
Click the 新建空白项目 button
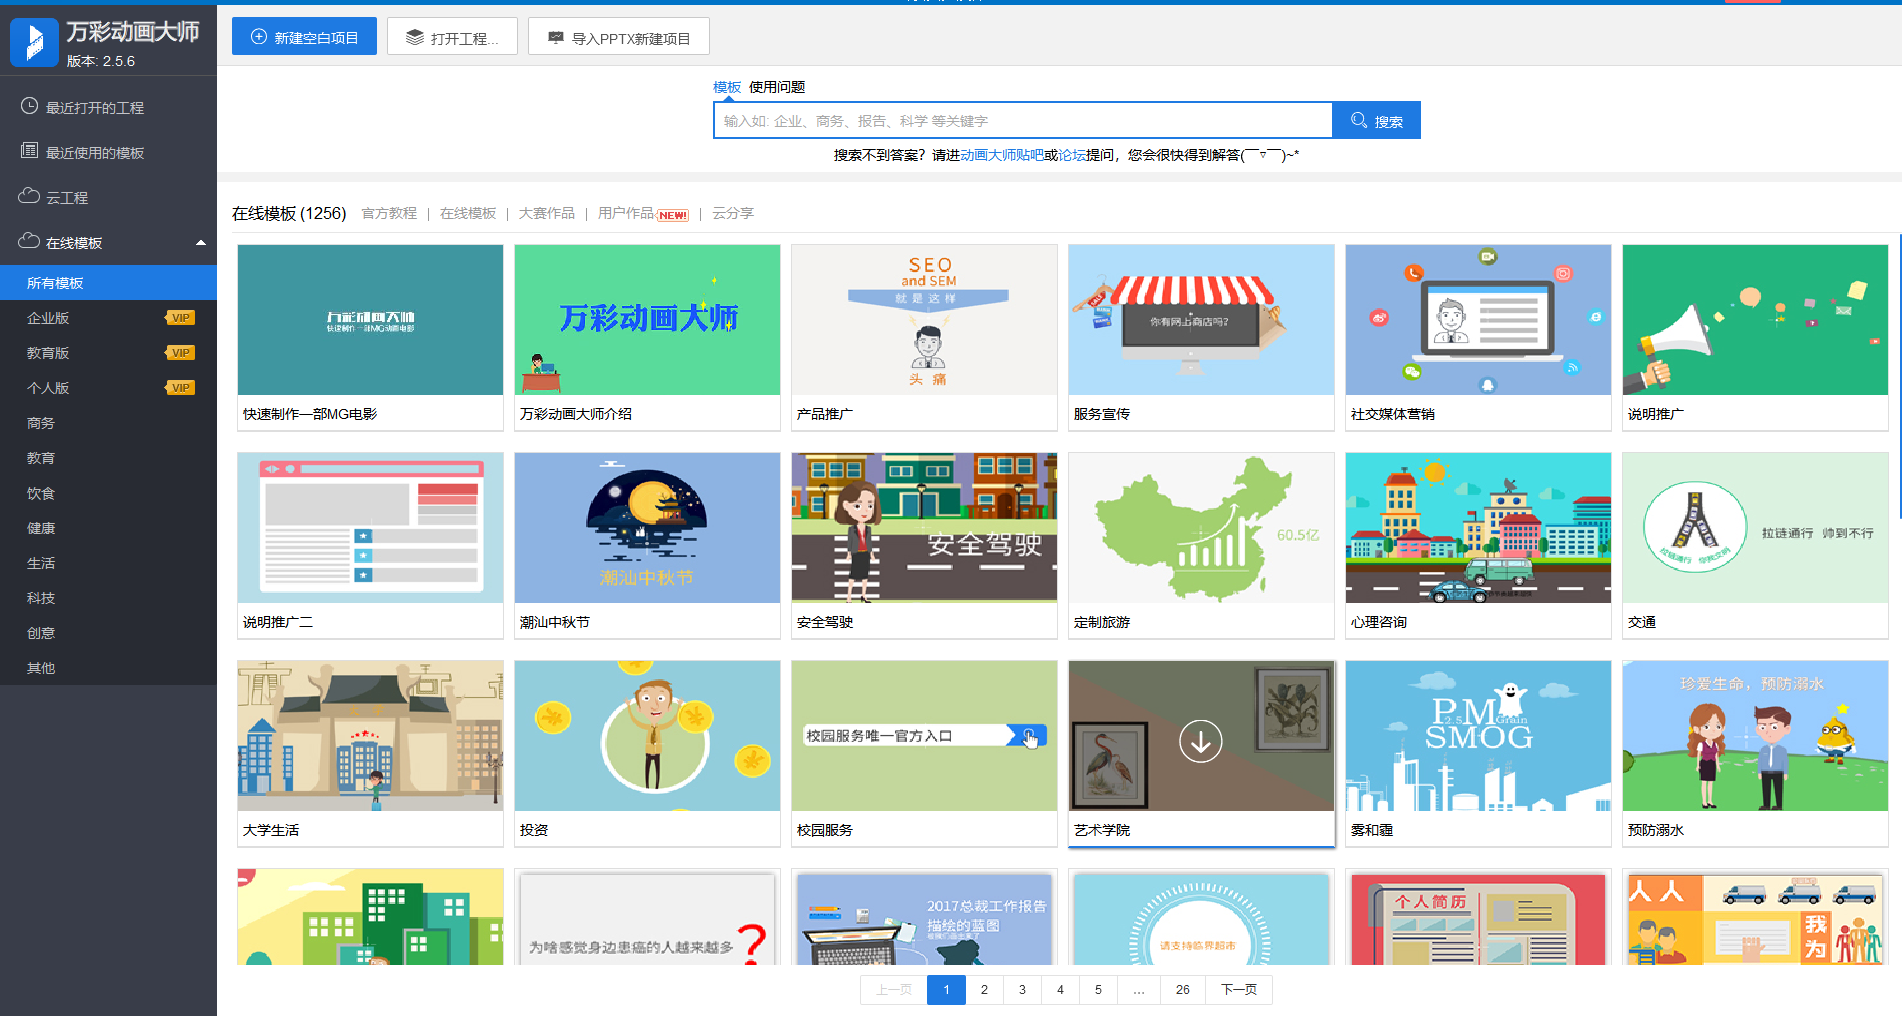tap(304, 37)
